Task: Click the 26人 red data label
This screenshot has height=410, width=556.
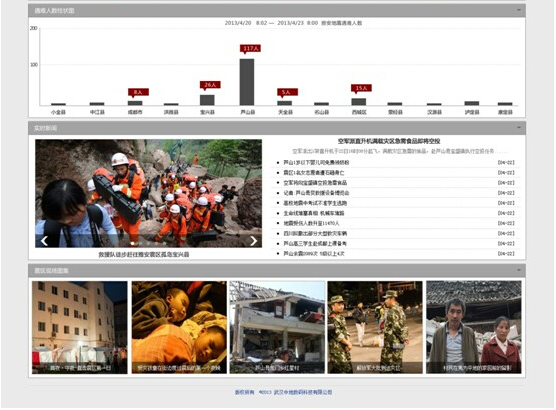Action: 210,85
